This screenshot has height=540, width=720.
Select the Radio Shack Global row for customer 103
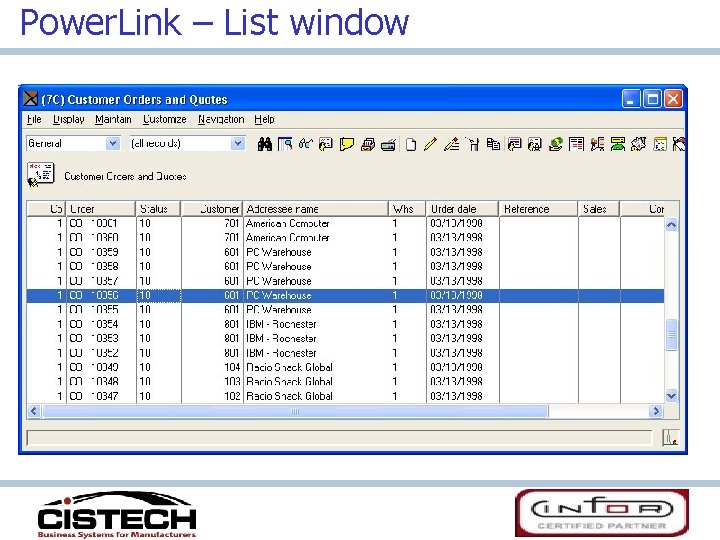(x=345, y=382)
